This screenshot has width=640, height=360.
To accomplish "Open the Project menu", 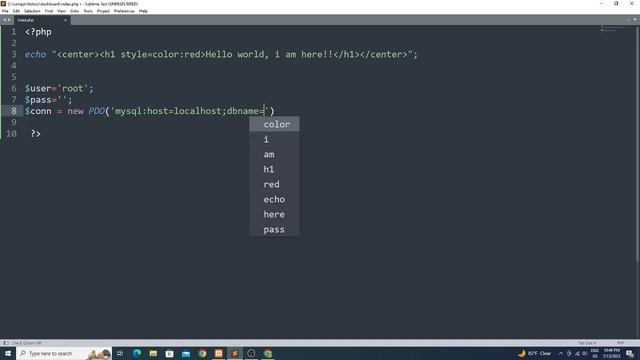I will tap(103, 11).
